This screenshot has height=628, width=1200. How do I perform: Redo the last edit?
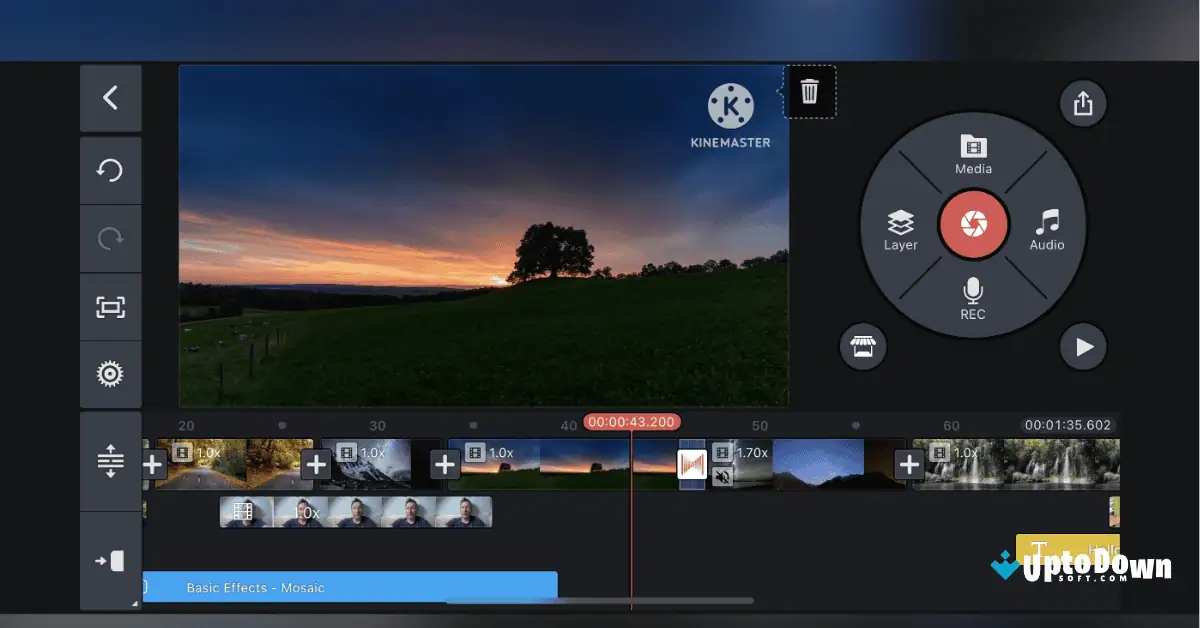[x=110, y=238]
